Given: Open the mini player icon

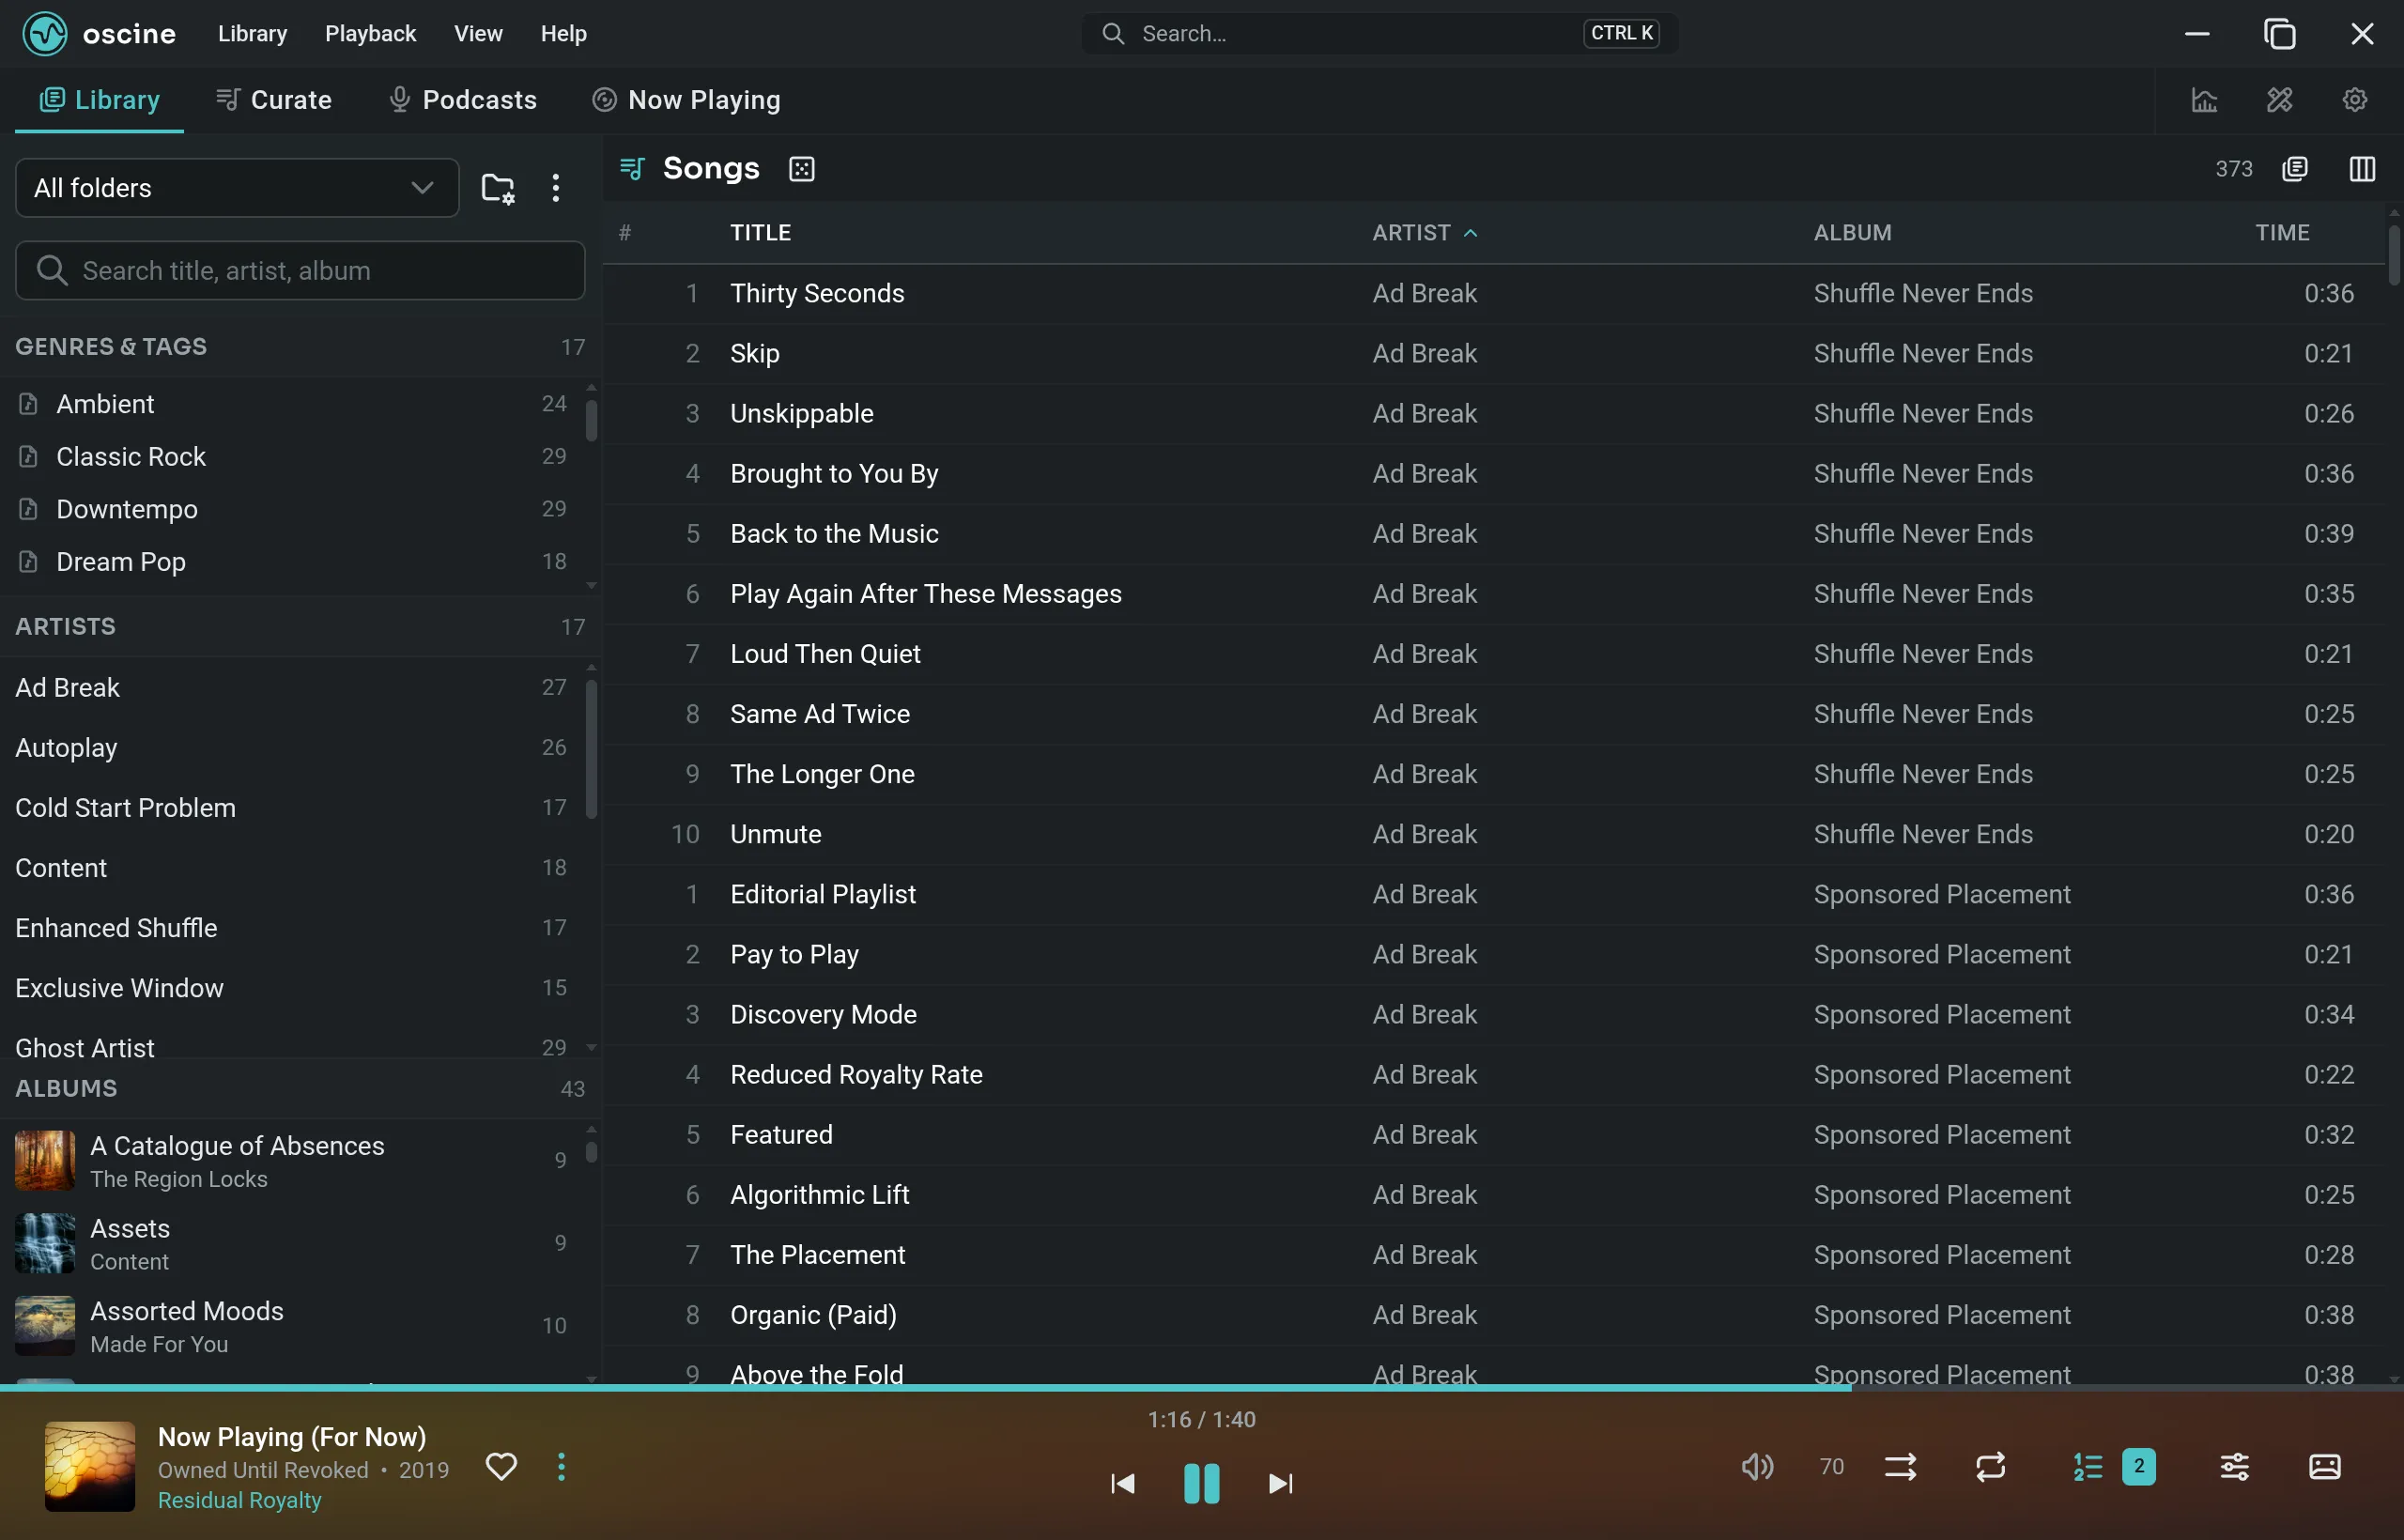Looking at the screenshot, I should [x=2324, y=1467].
